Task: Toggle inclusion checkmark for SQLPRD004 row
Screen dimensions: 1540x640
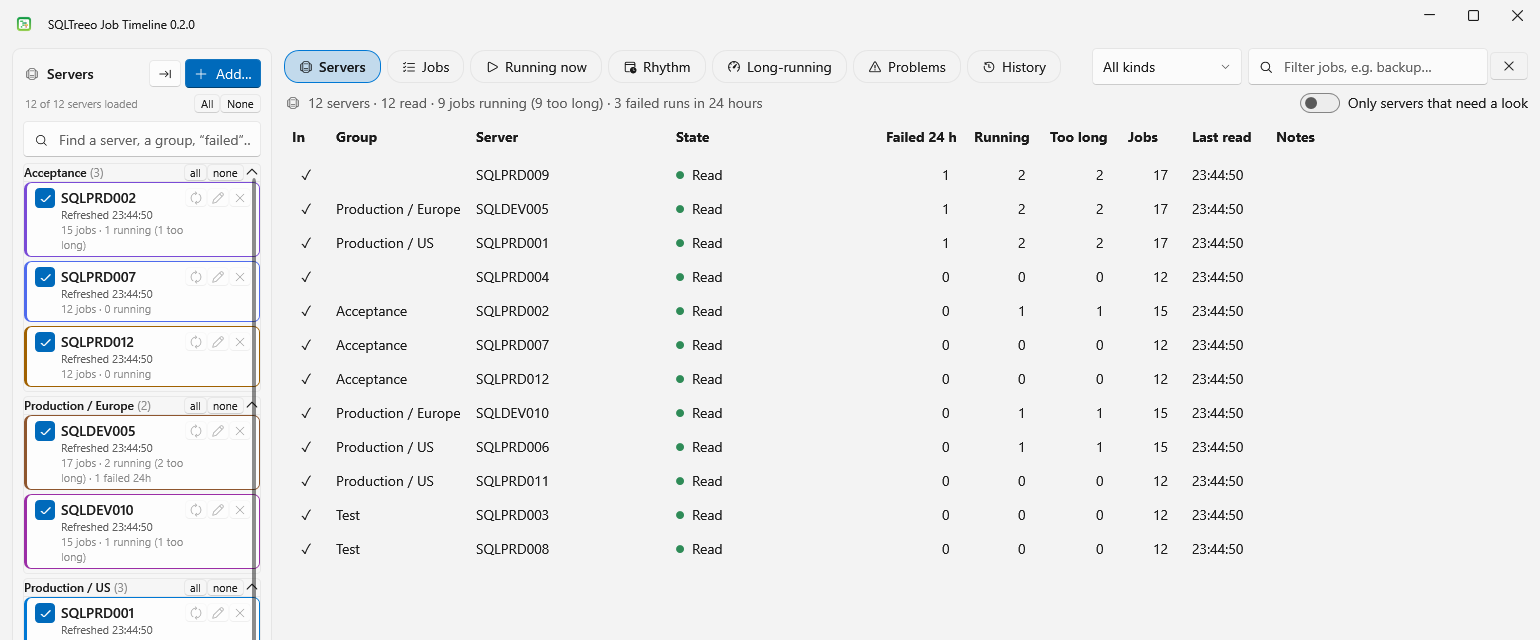Action: coord(306,277)
